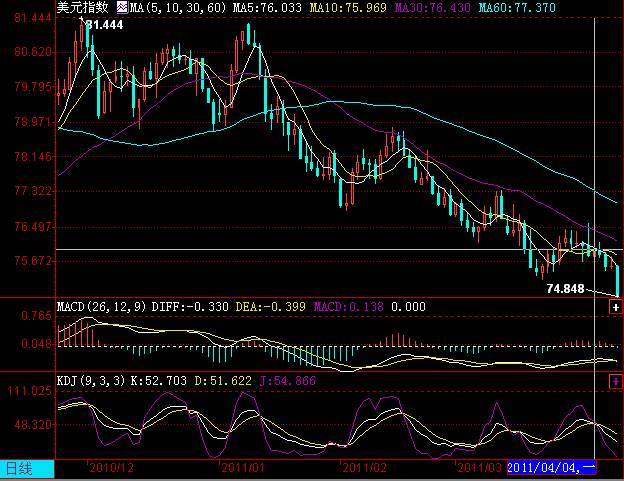The height and width of the screenshot is (481, 624).
Task: Click the 2011/03 date marker
Action: click(480, 468)
